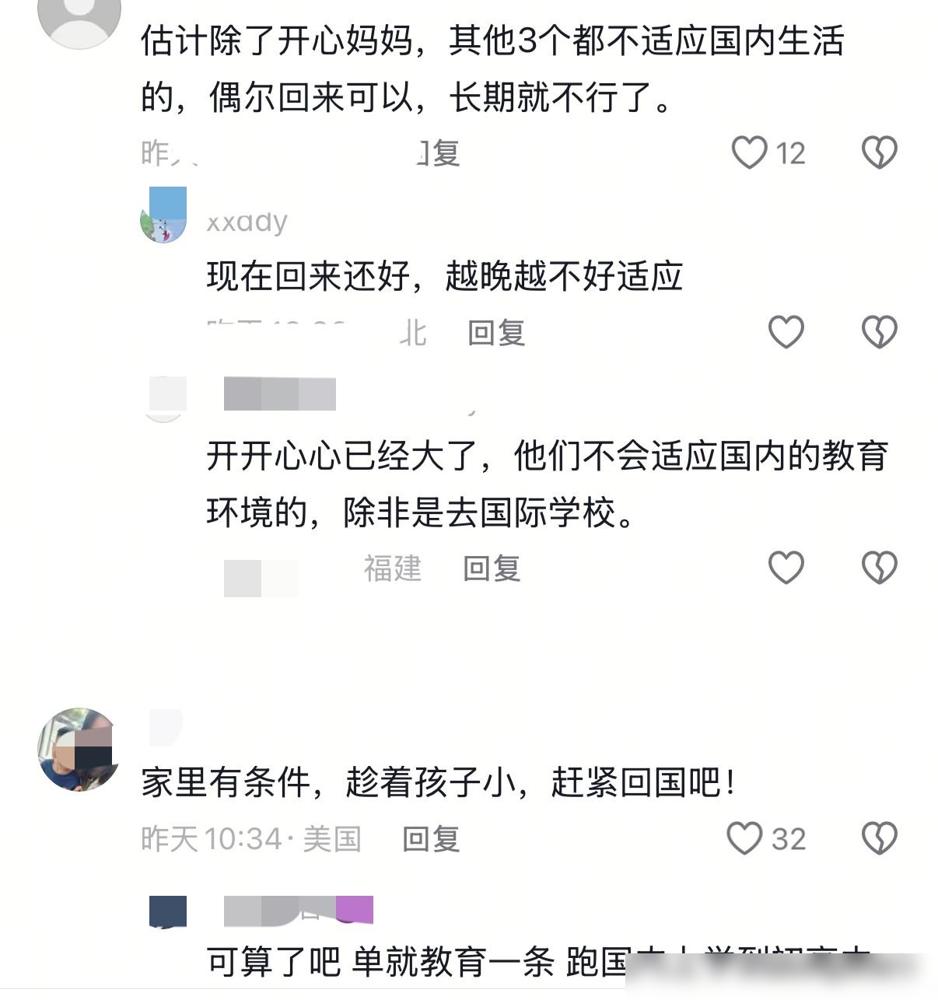Like xxady's reply about 越晚越不好适应
The width and height of the screenshot is (938, 1000).
[786, 332]
